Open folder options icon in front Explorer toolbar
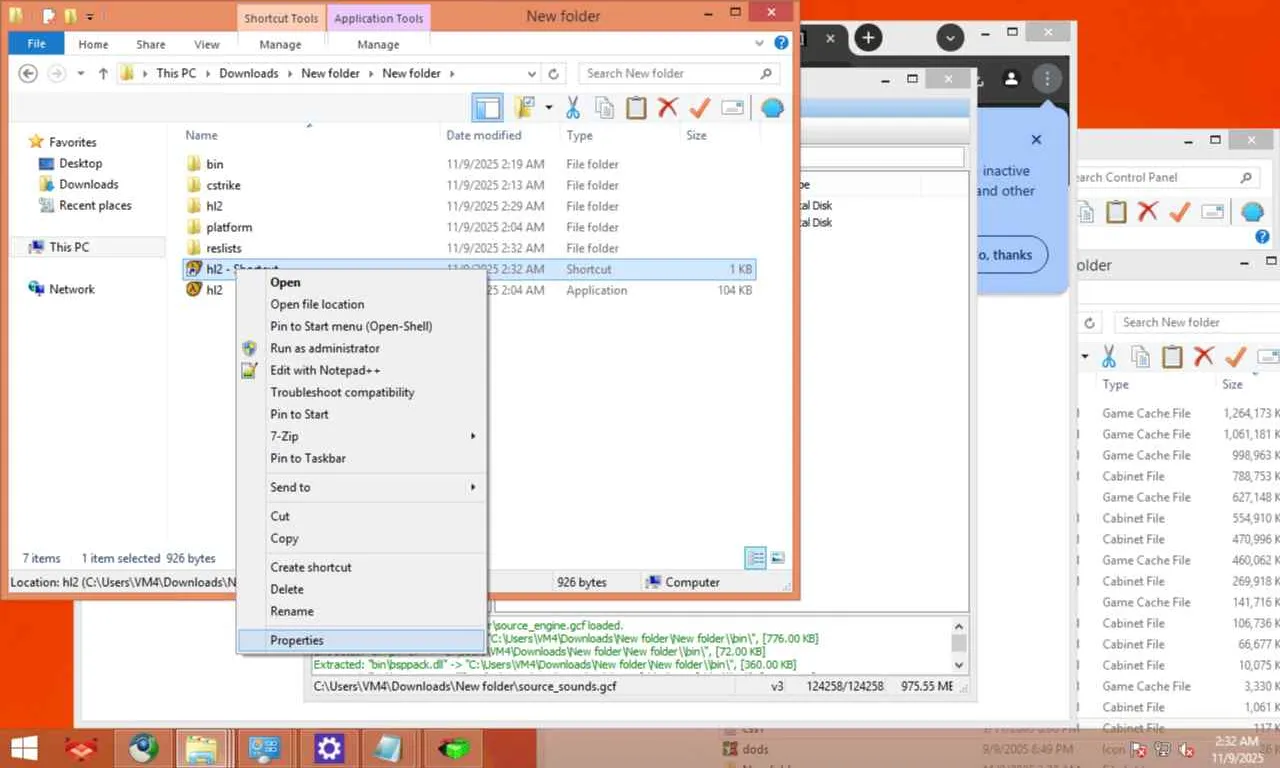The image size is (1280, 768). coord(524,107)
